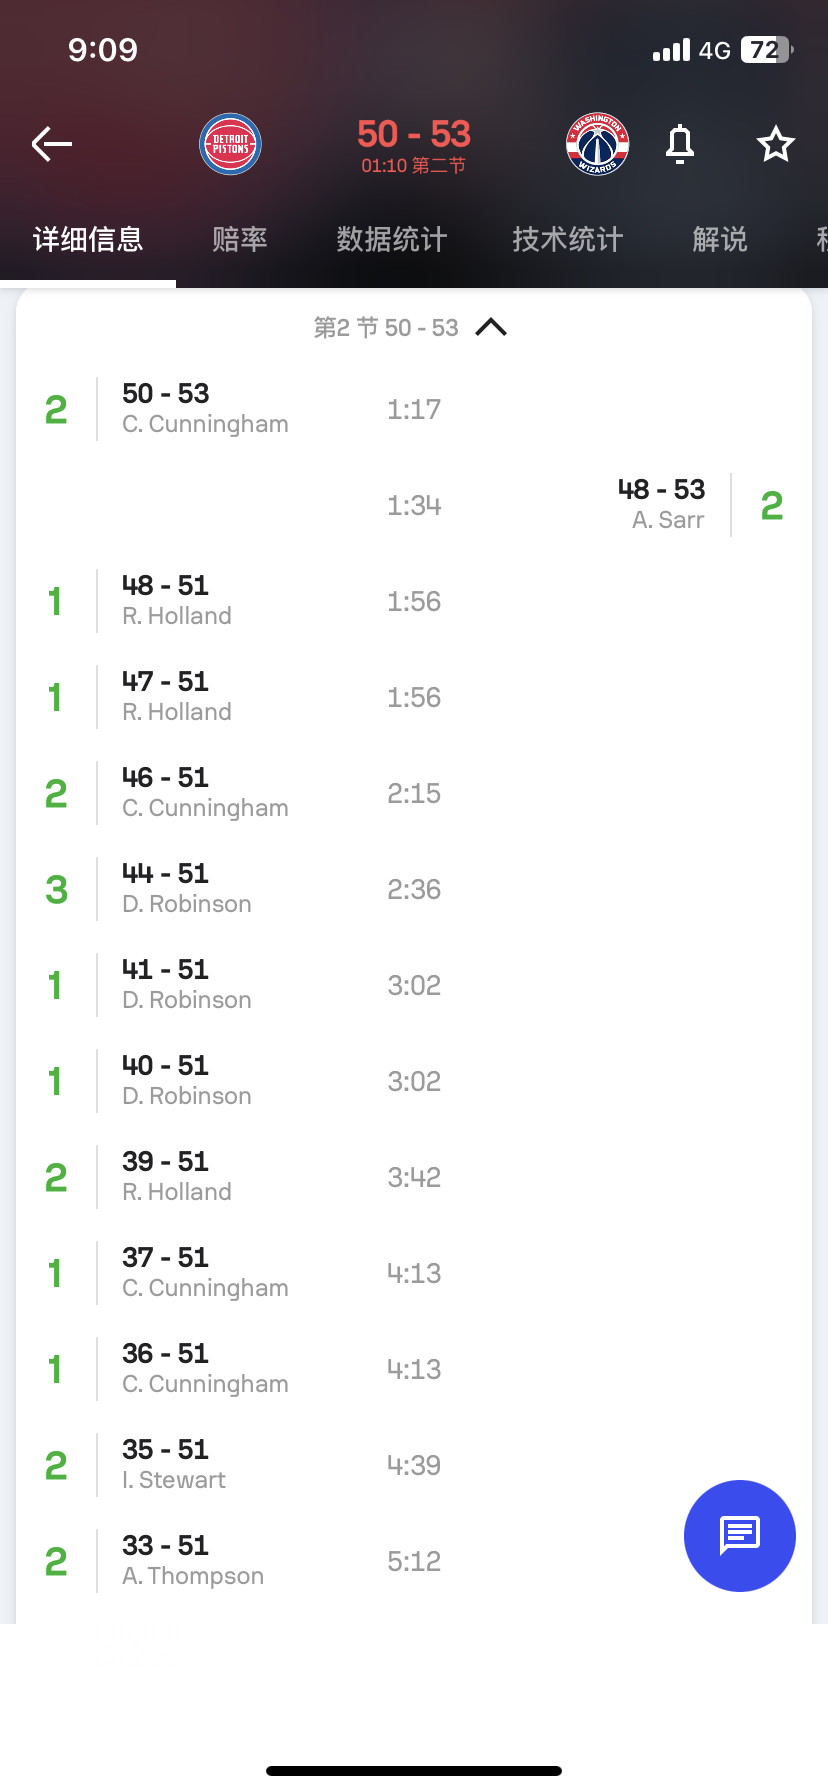Select the 详细信息 tab
828x1792 pixels.
click(88, 240)
